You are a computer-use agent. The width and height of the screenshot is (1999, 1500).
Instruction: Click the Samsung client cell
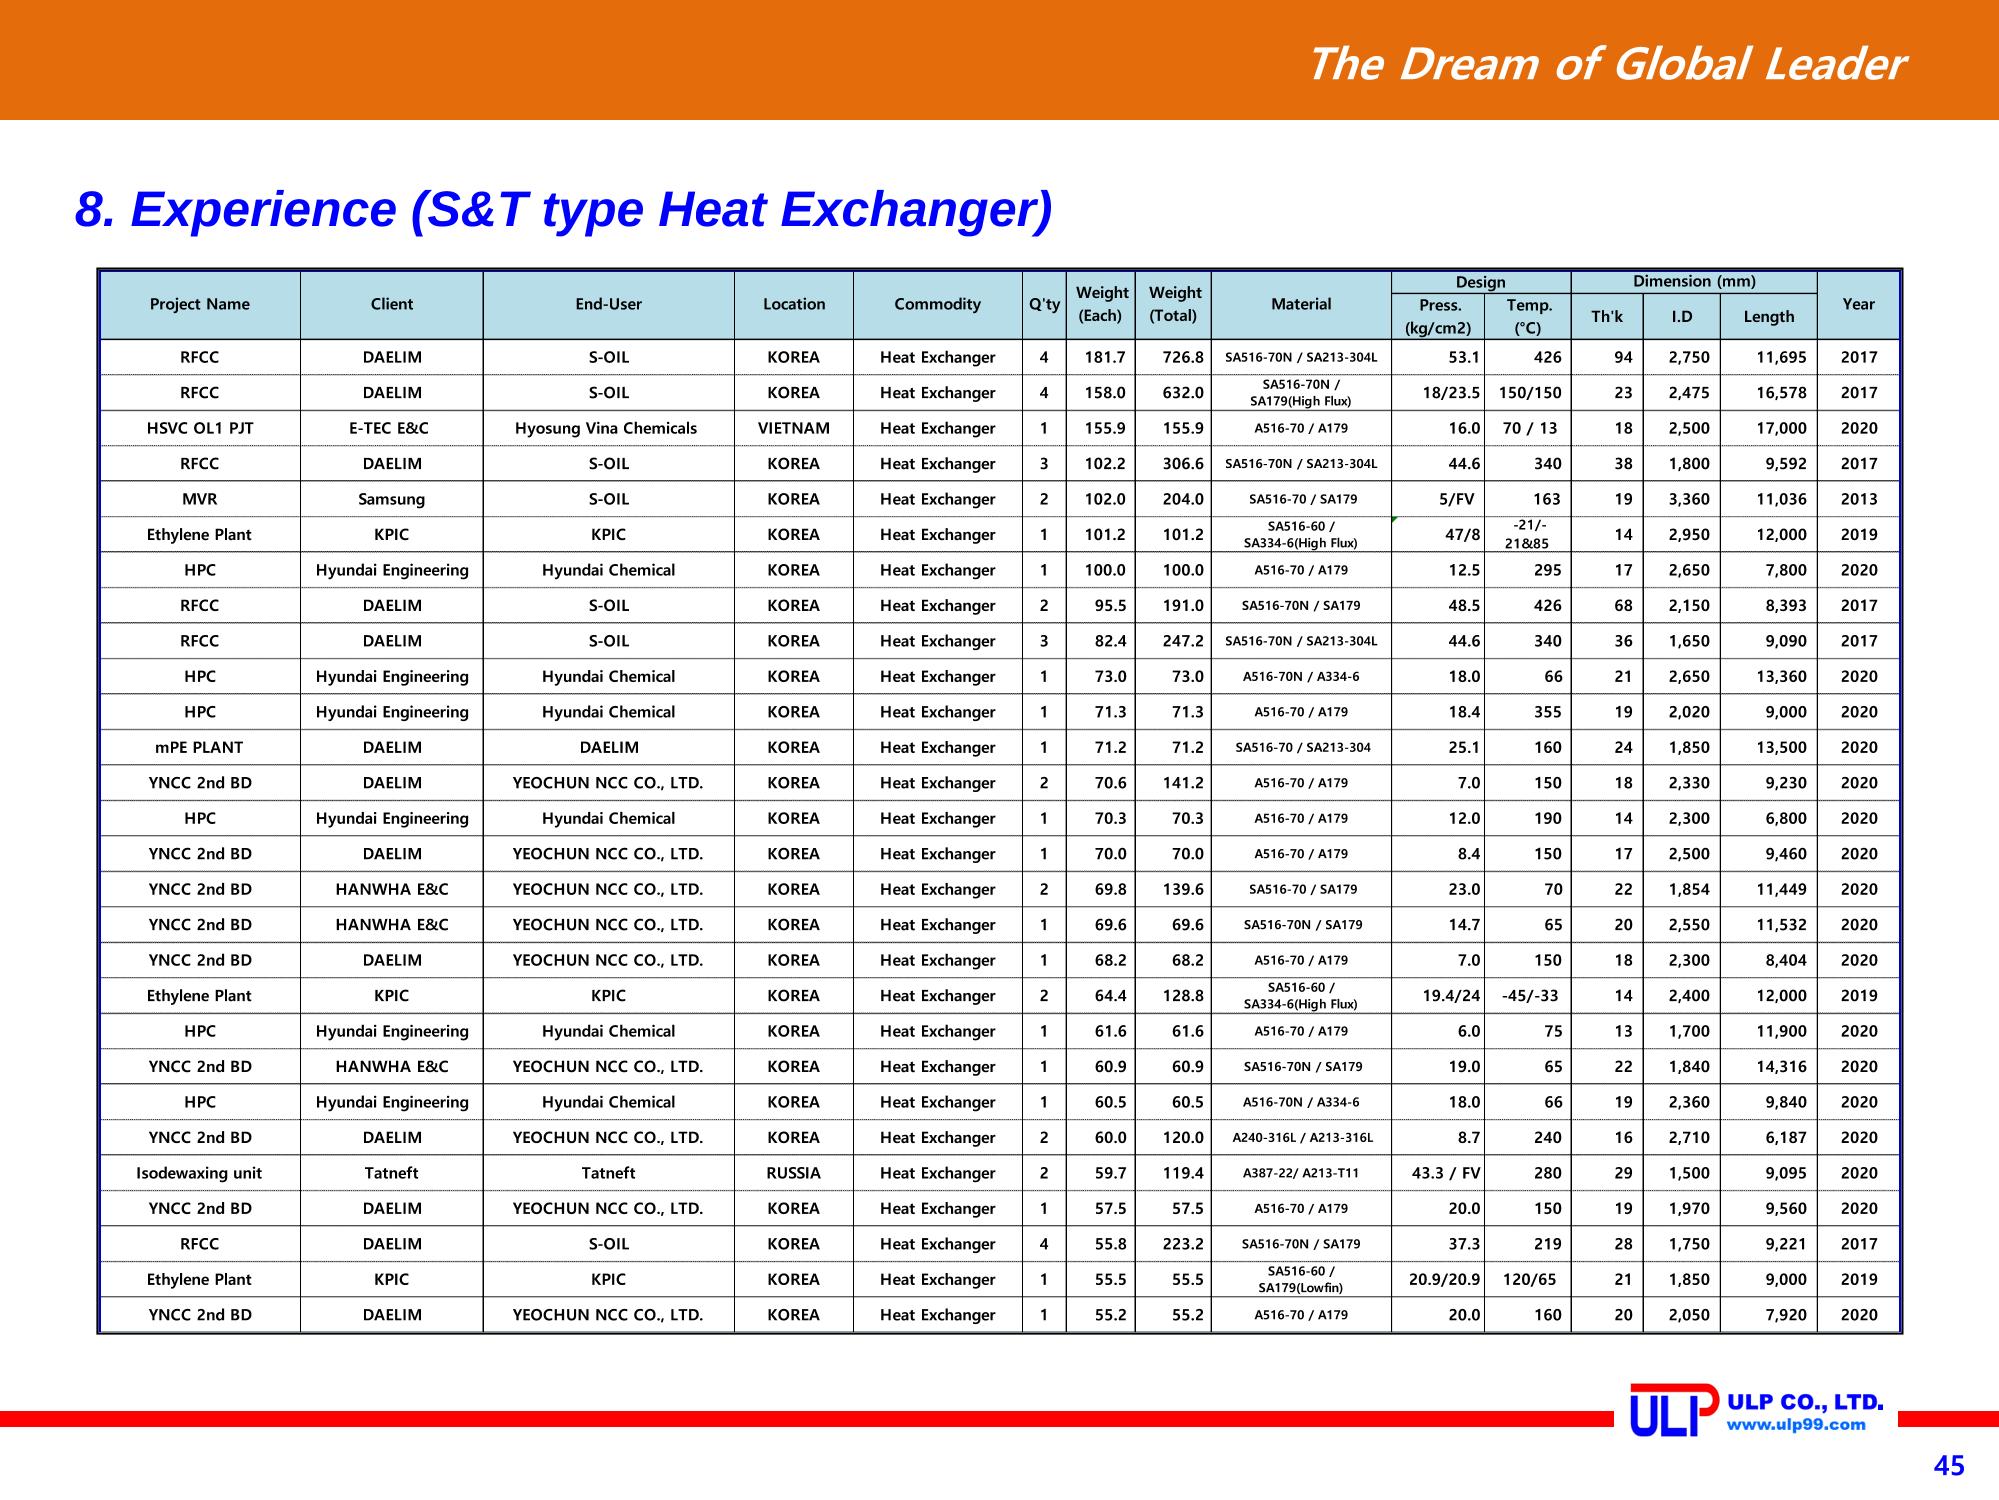coord(392,500)
